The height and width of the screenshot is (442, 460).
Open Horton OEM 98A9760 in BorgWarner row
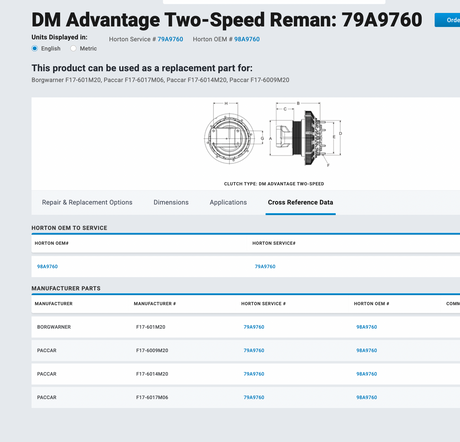point(367,327)
